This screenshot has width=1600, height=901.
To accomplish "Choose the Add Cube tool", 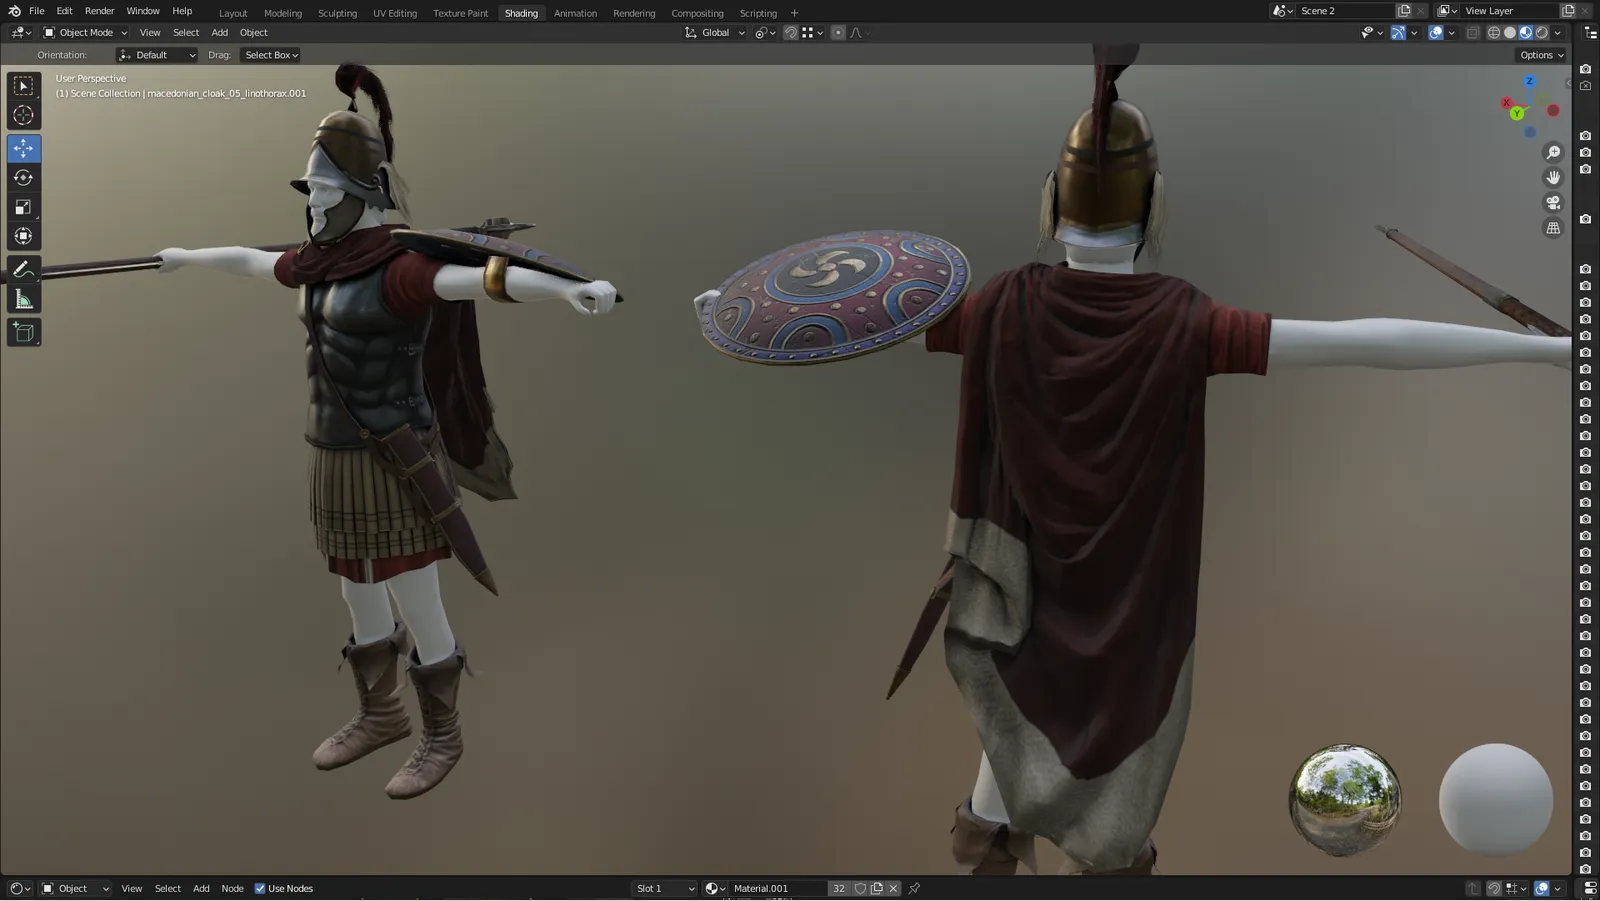I will 23,332.
